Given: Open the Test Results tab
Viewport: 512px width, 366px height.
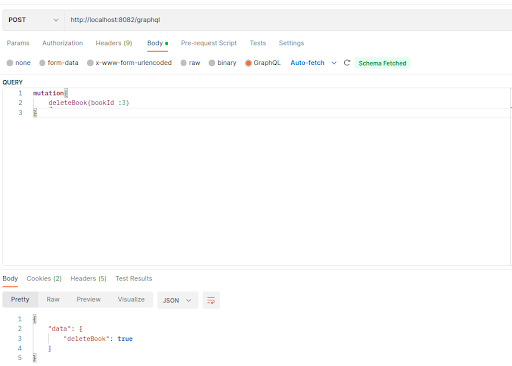Looking at the screenshot, I should click(x=134, y=278).
